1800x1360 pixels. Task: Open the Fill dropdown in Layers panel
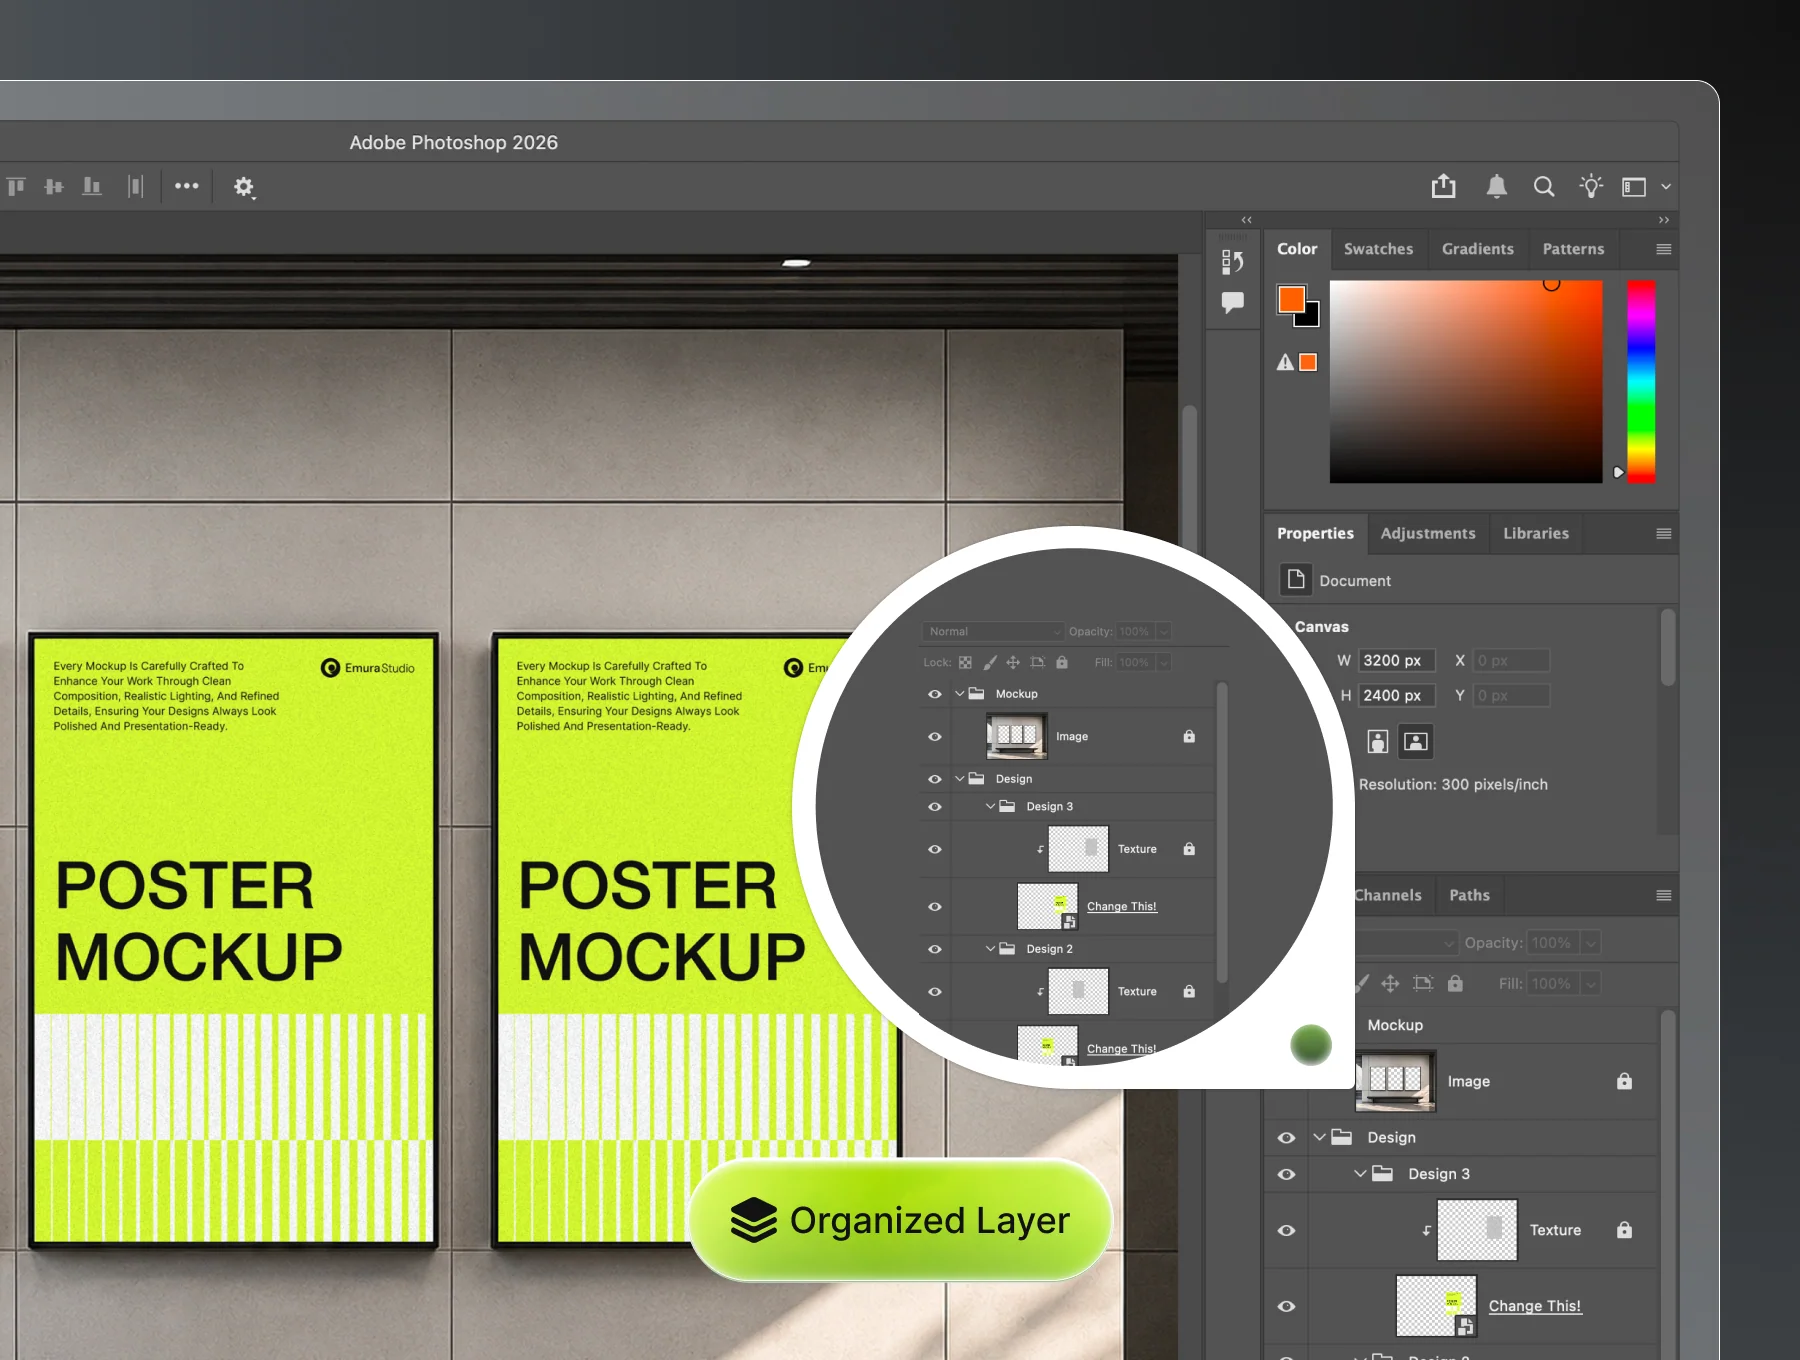pos(1590,984)
